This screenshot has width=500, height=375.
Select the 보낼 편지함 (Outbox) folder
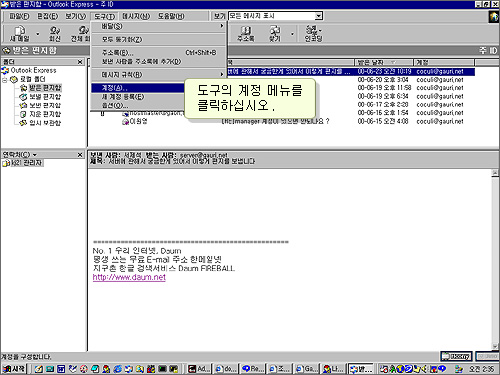(x=45, y=97)
